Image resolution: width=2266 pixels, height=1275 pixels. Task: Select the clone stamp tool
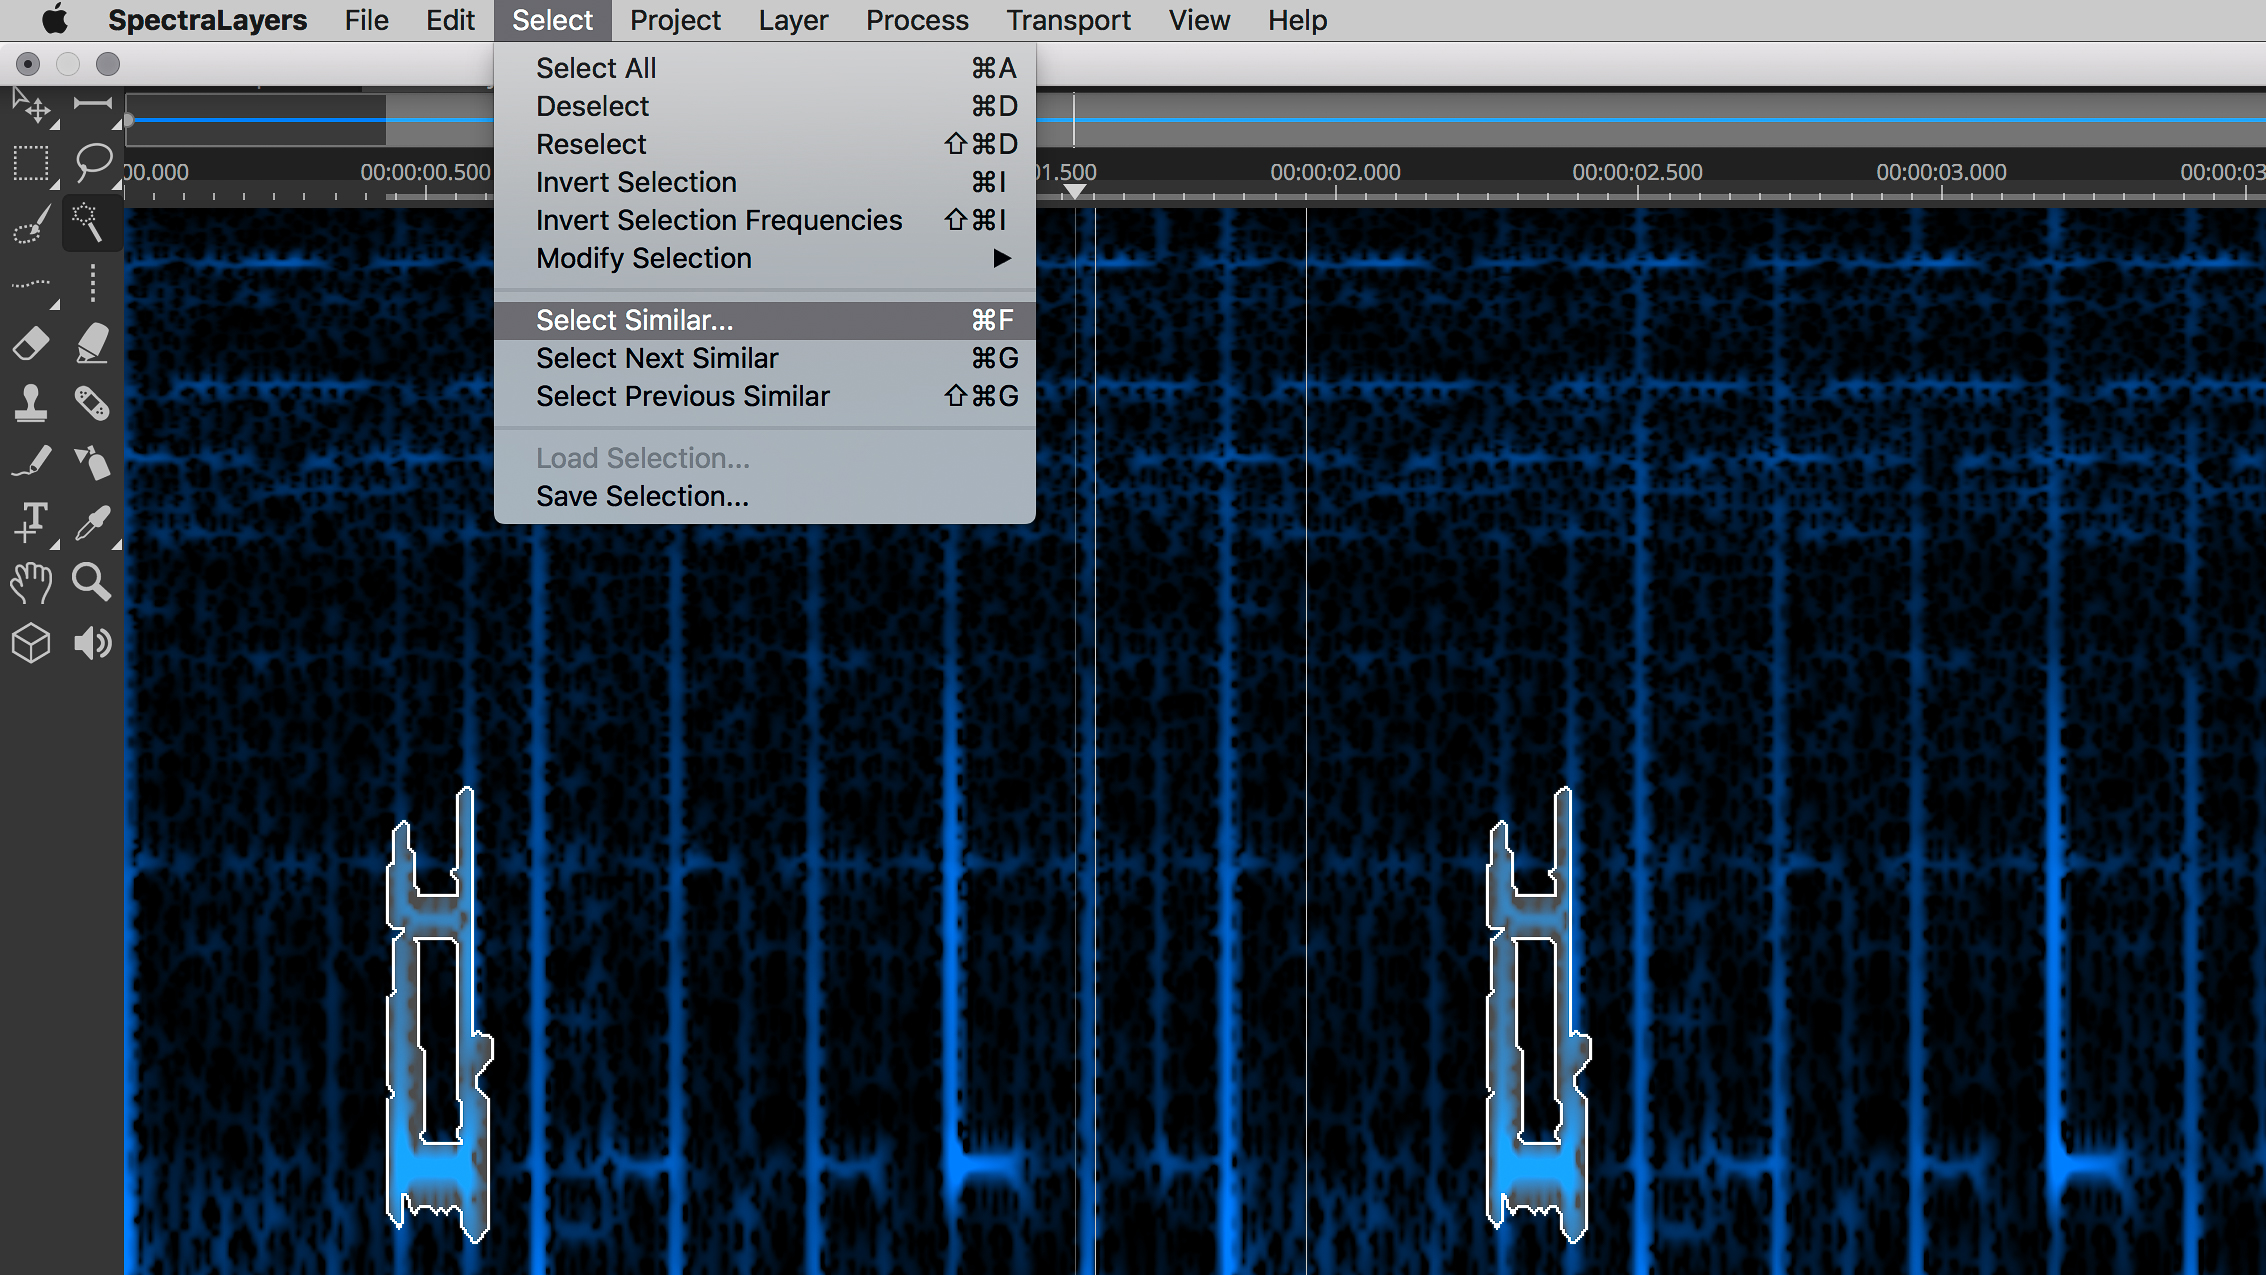(30, 403)
